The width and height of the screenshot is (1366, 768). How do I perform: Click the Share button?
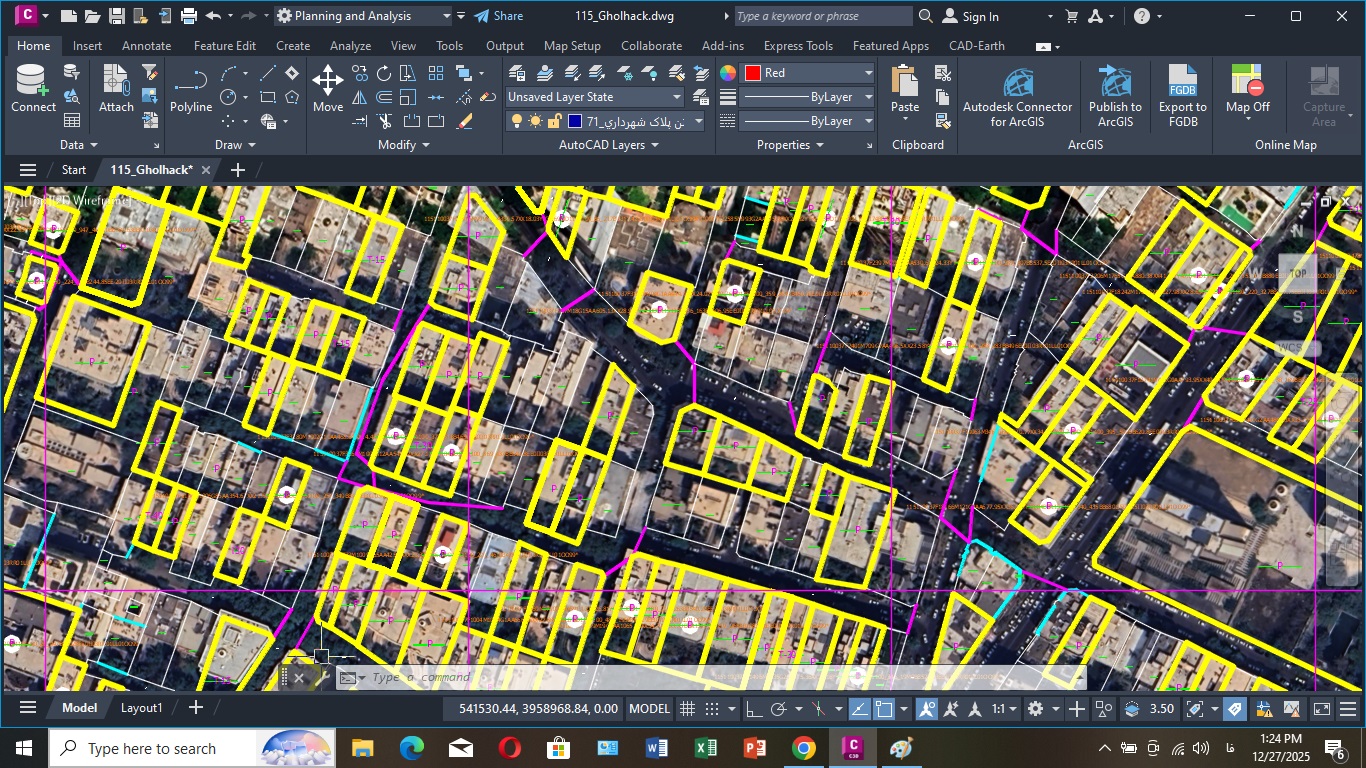498,16
